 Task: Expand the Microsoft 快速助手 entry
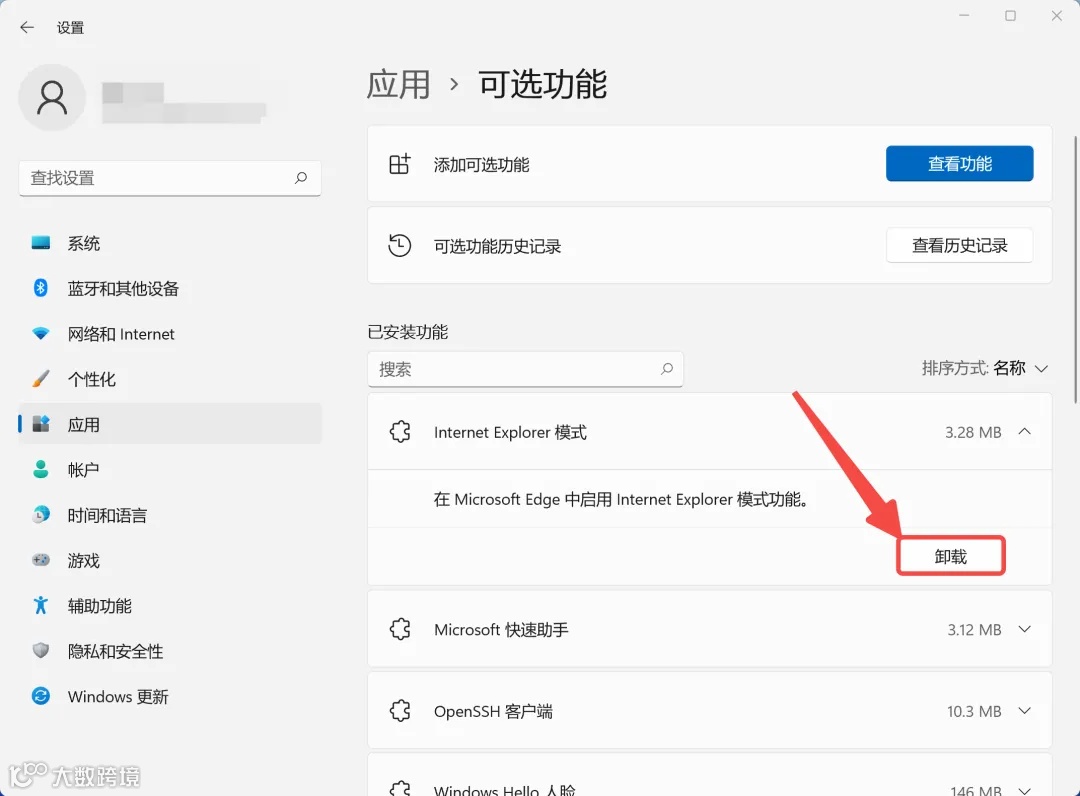[1024, 629]
